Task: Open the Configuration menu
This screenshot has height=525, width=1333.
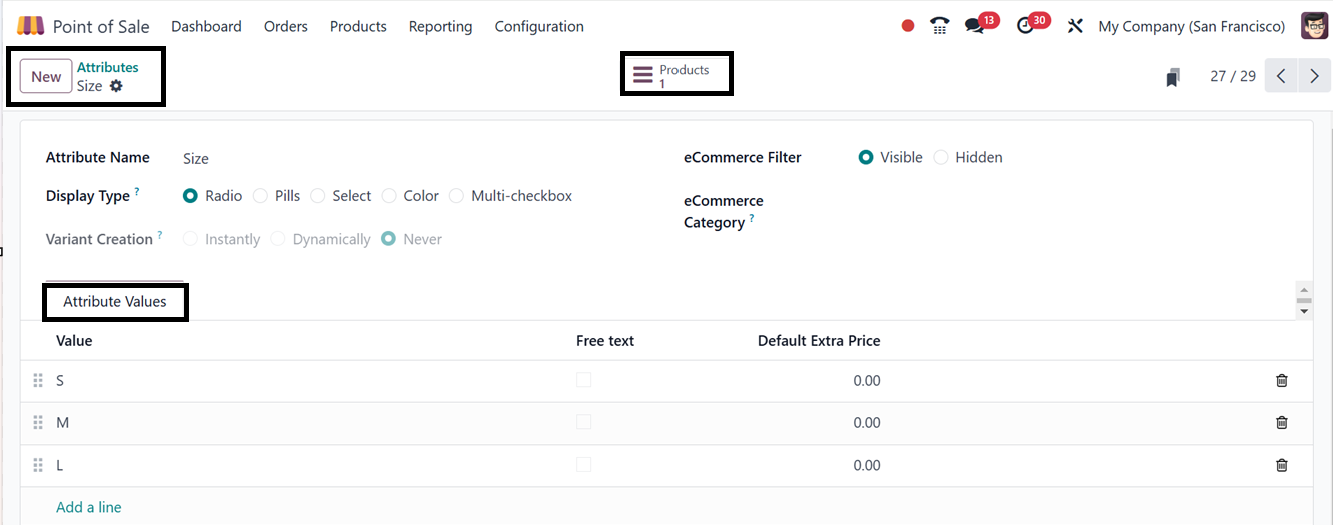Action: pyautogui.click(x=539, y=26)
